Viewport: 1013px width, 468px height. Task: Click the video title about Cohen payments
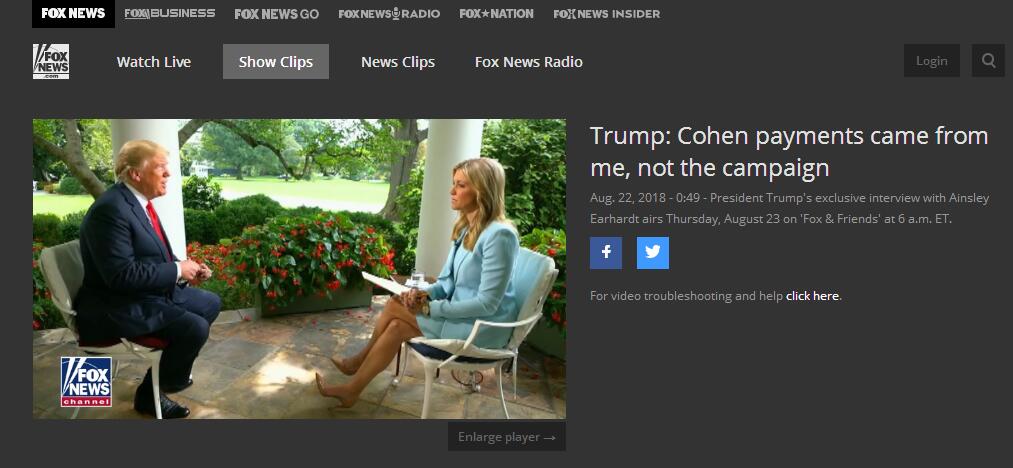tap(789, 152)
